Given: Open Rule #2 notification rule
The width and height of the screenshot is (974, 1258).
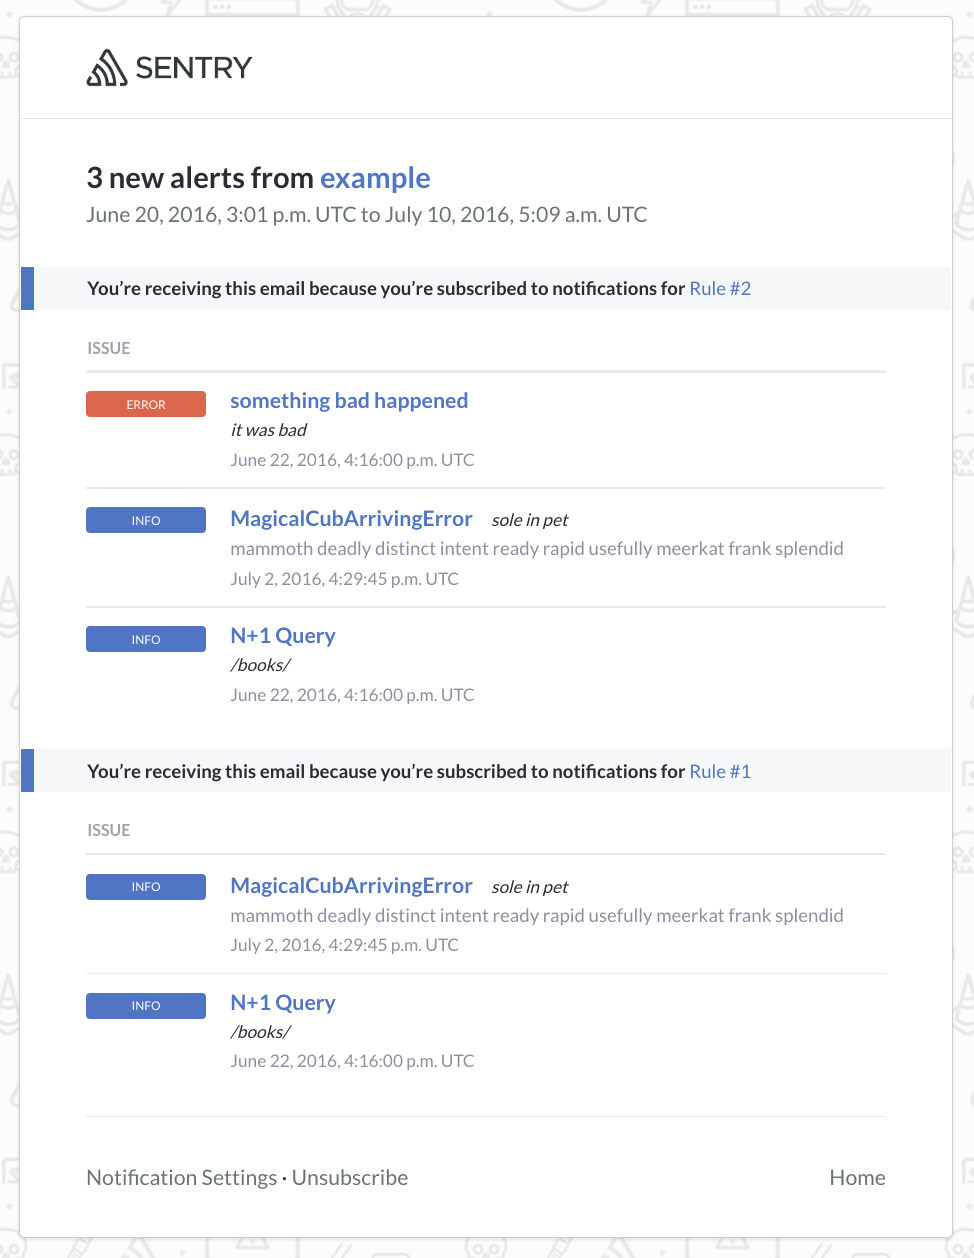Looking at the screenshot, I should point(719,288).
